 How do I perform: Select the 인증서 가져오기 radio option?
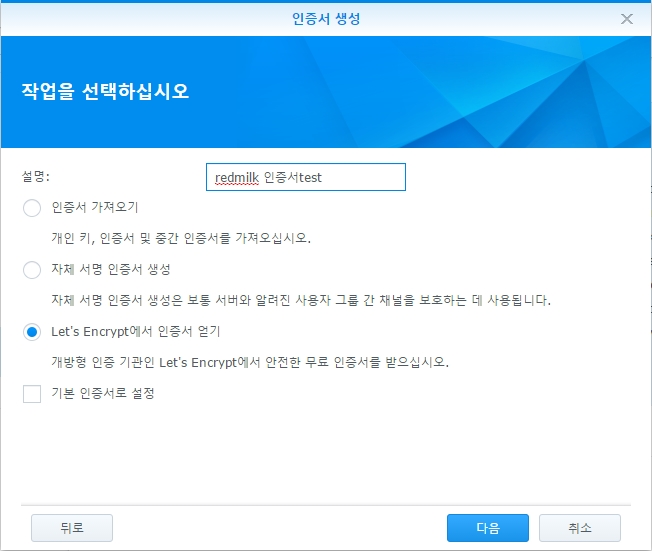point(32,208)
